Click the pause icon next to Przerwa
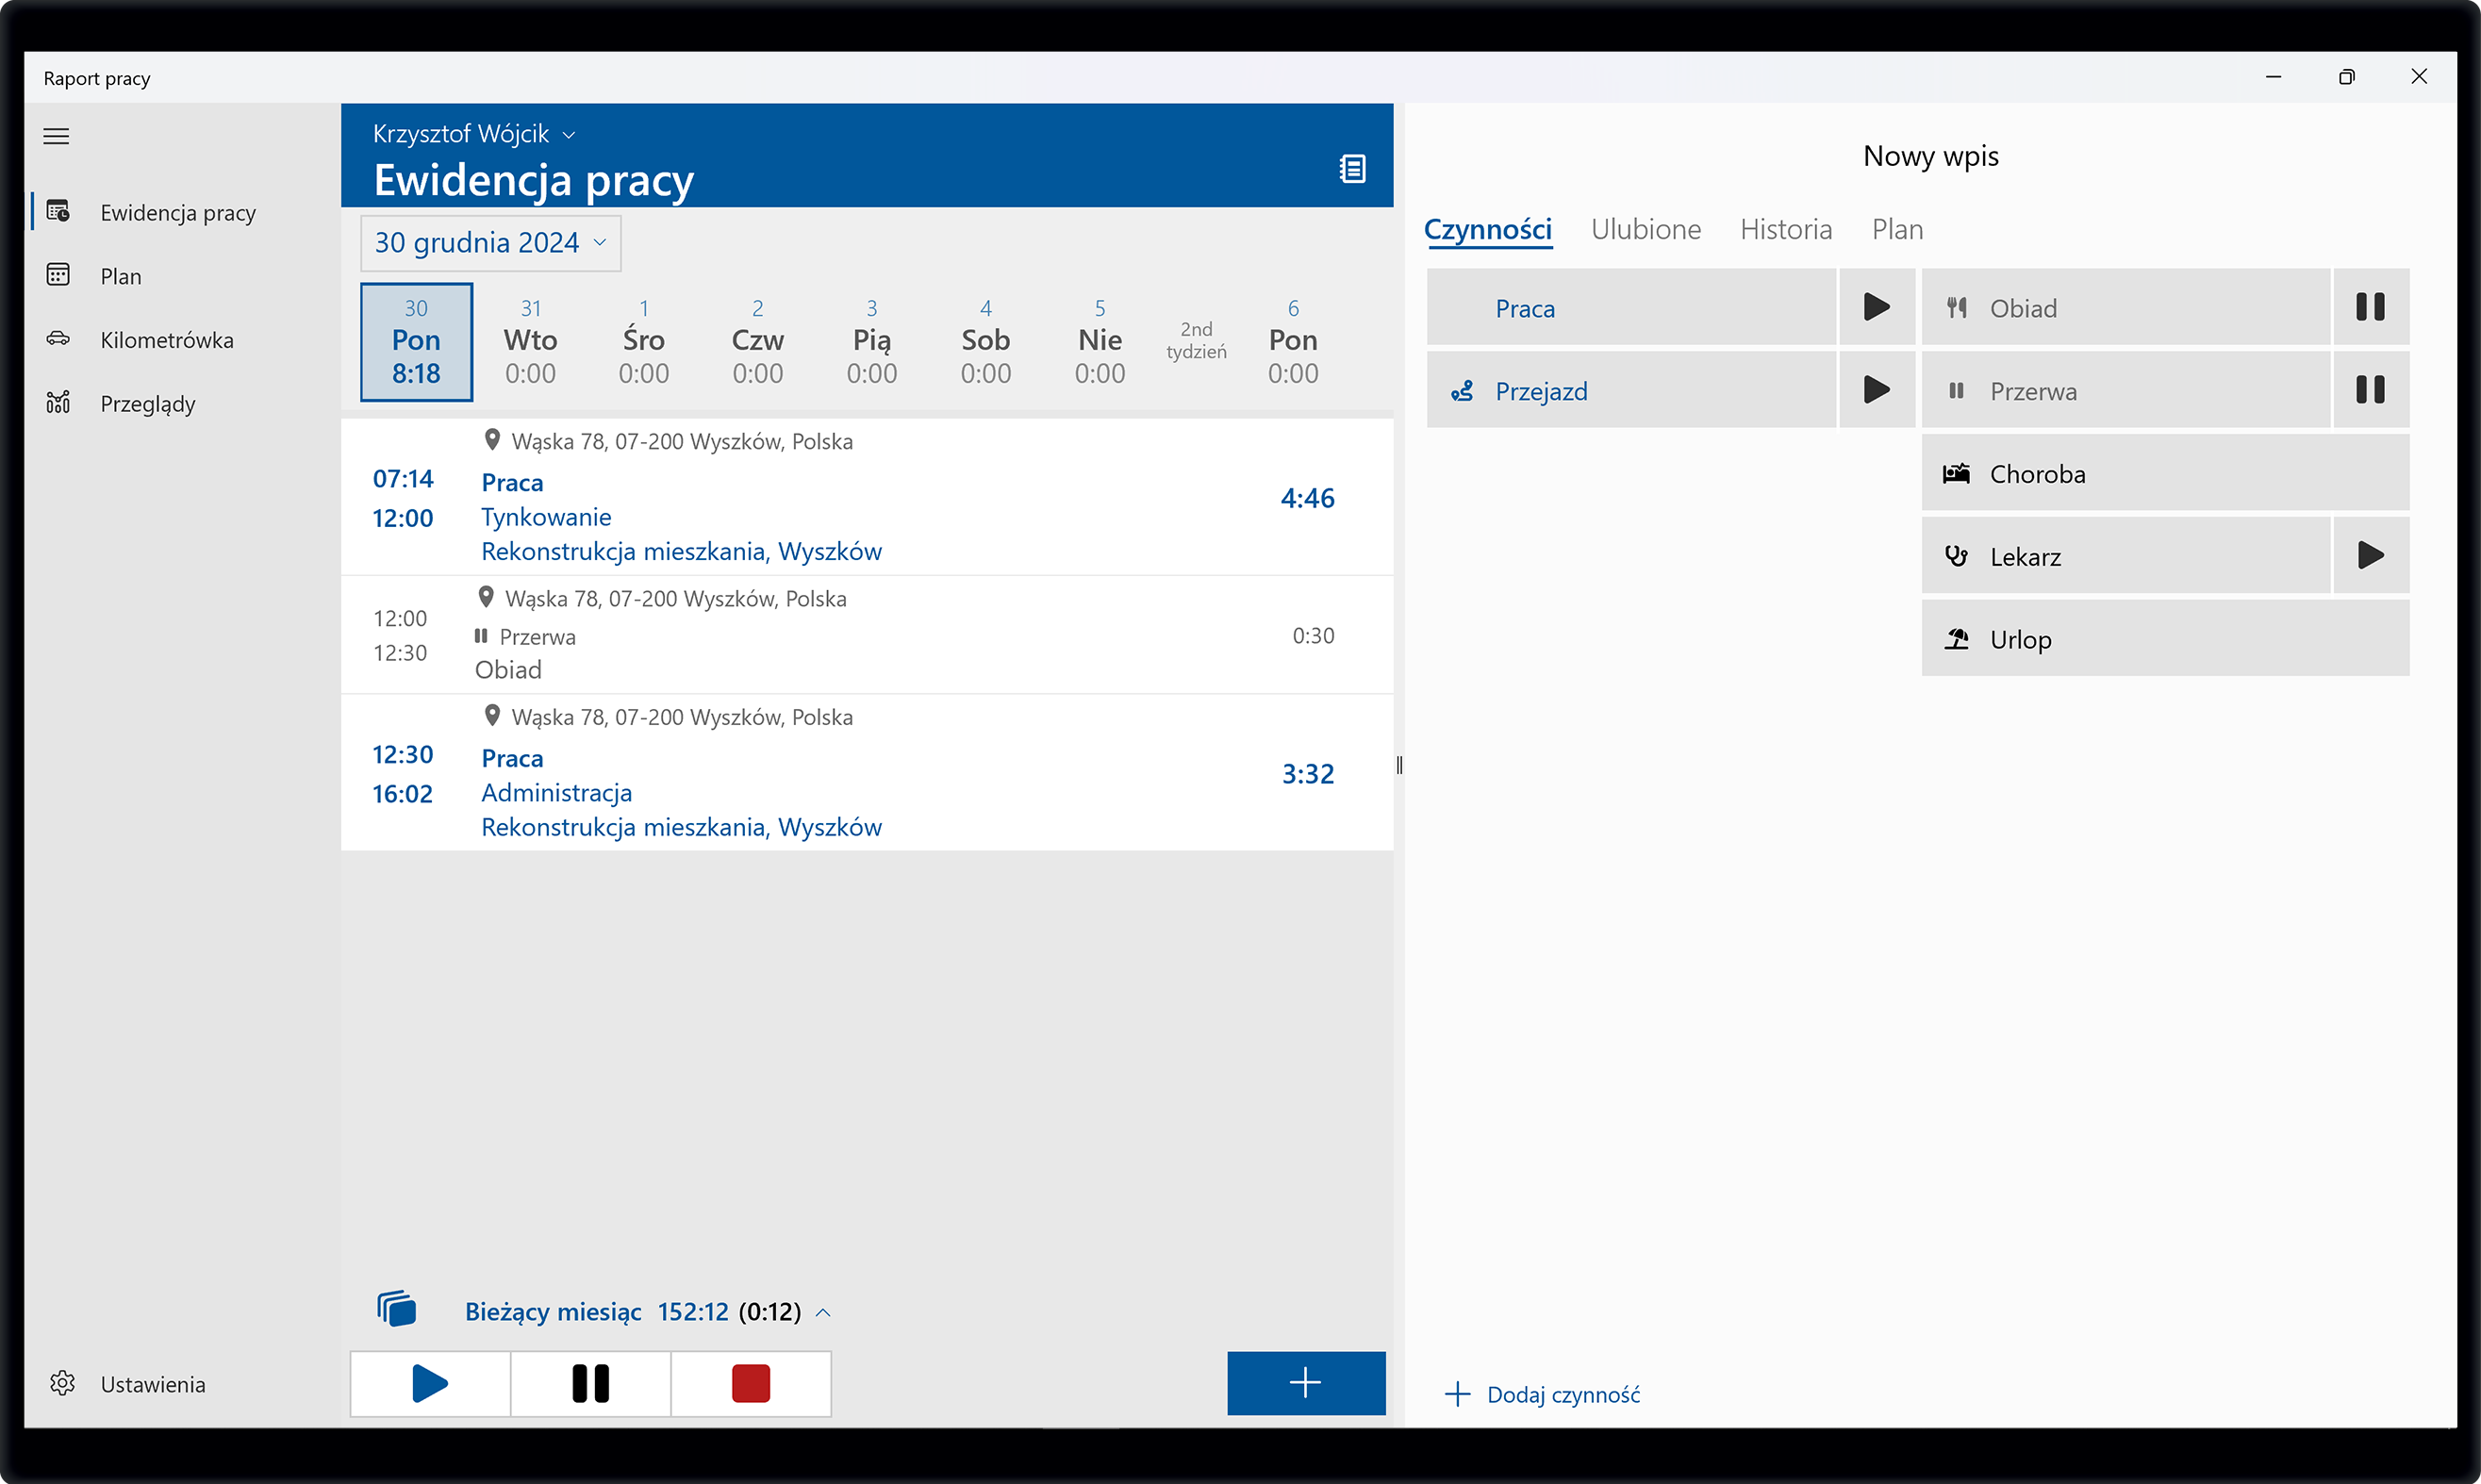The height and width of the screenshot is (1484, 2481). click(x=2370, y=390)
